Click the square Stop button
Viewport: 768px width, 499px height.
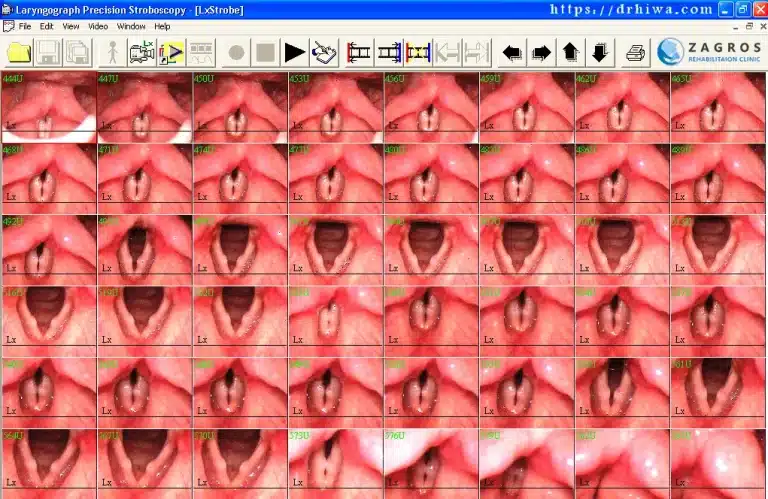click(265, 52)
